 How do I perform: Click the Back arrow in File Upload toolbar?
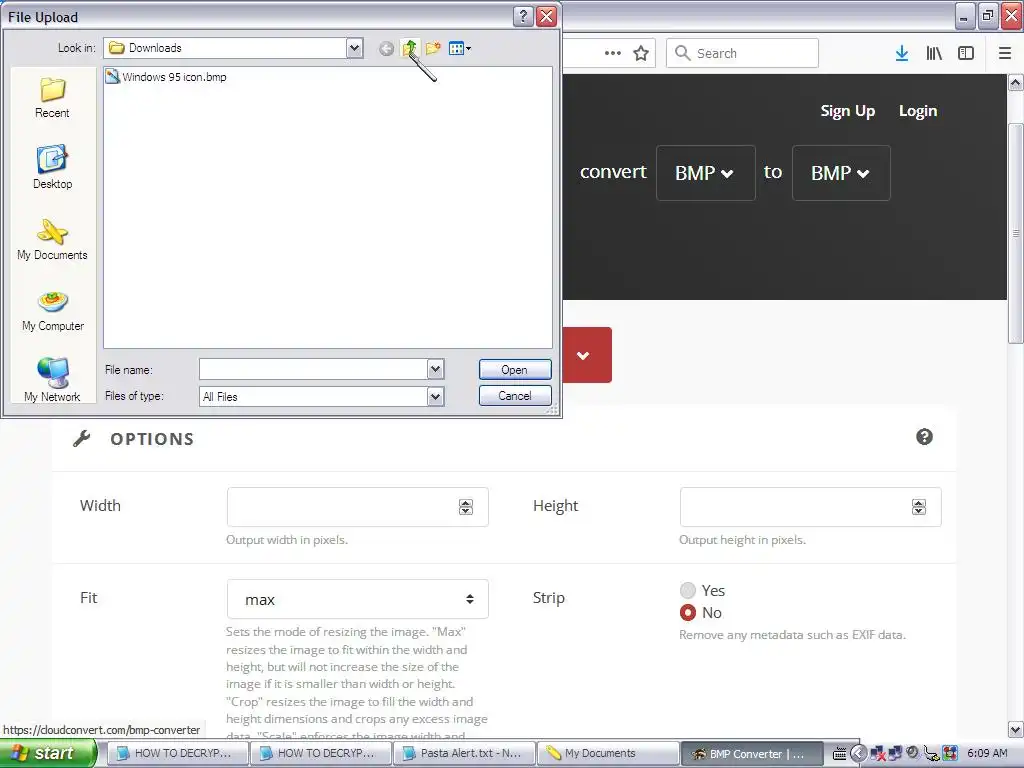pyautogui.click(x=387, y=48)
